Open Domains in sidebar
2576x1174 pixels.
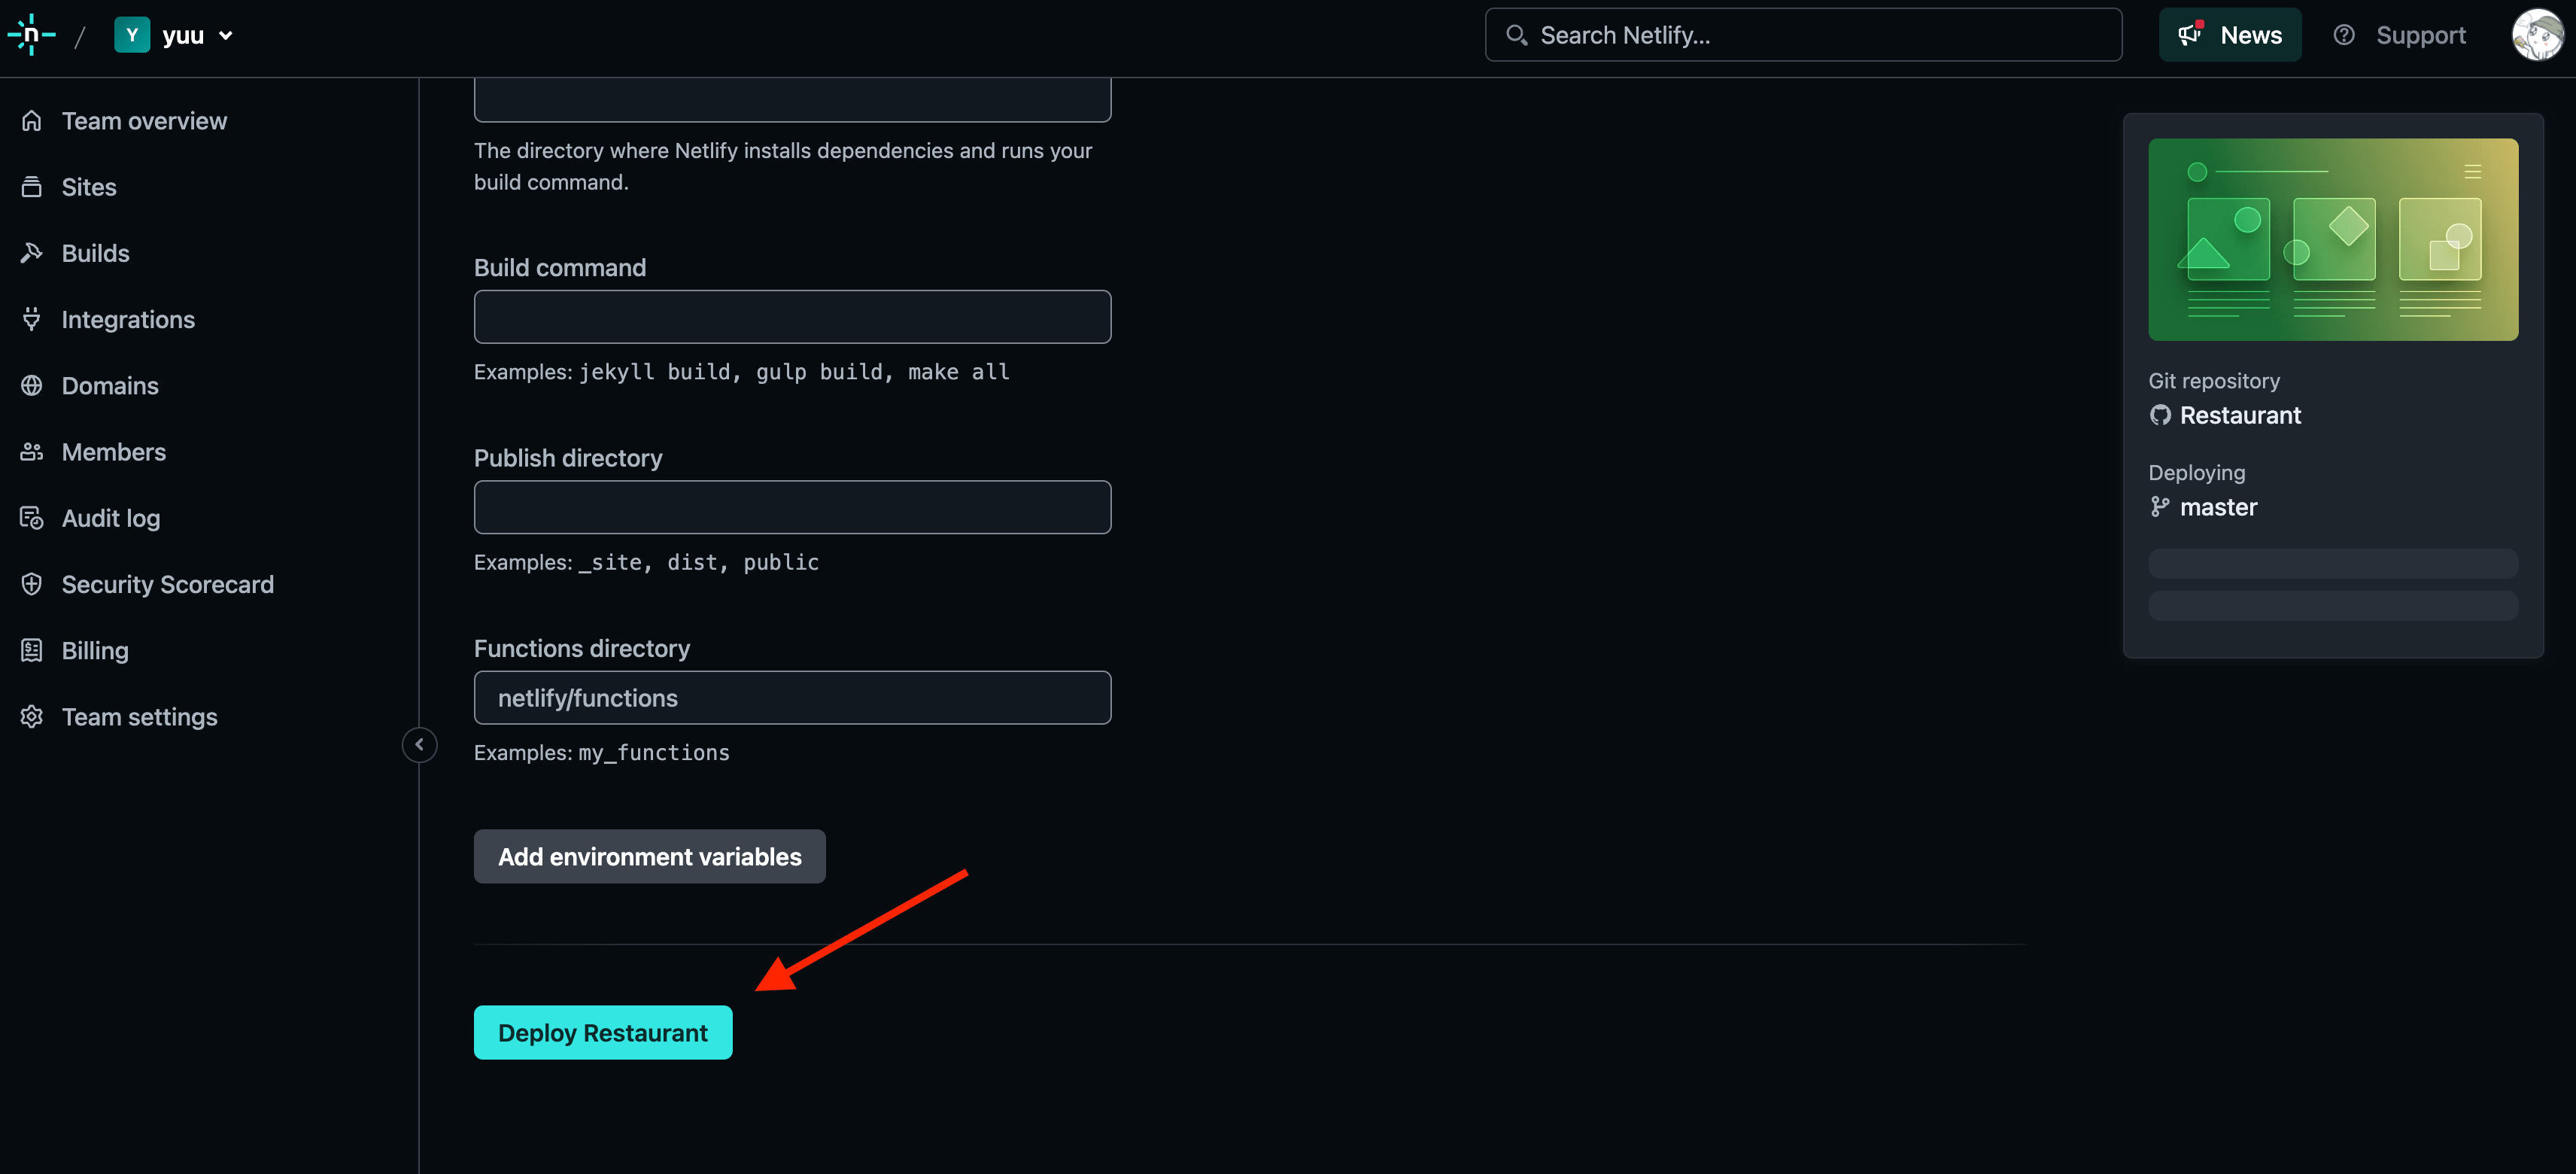(x=110, y=385)
